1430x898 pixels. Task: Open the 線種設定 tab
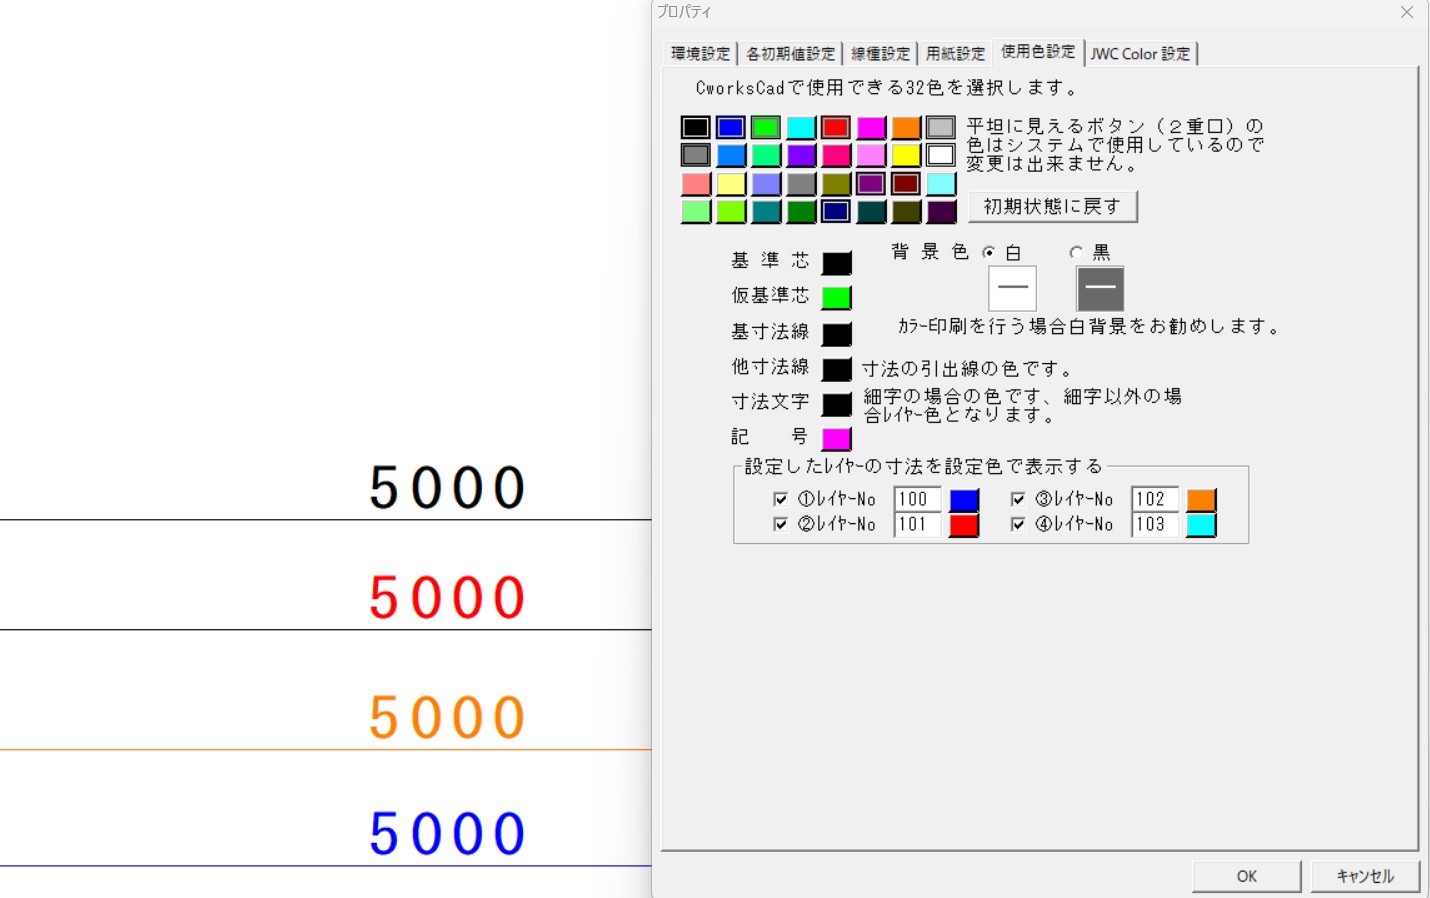880,54
